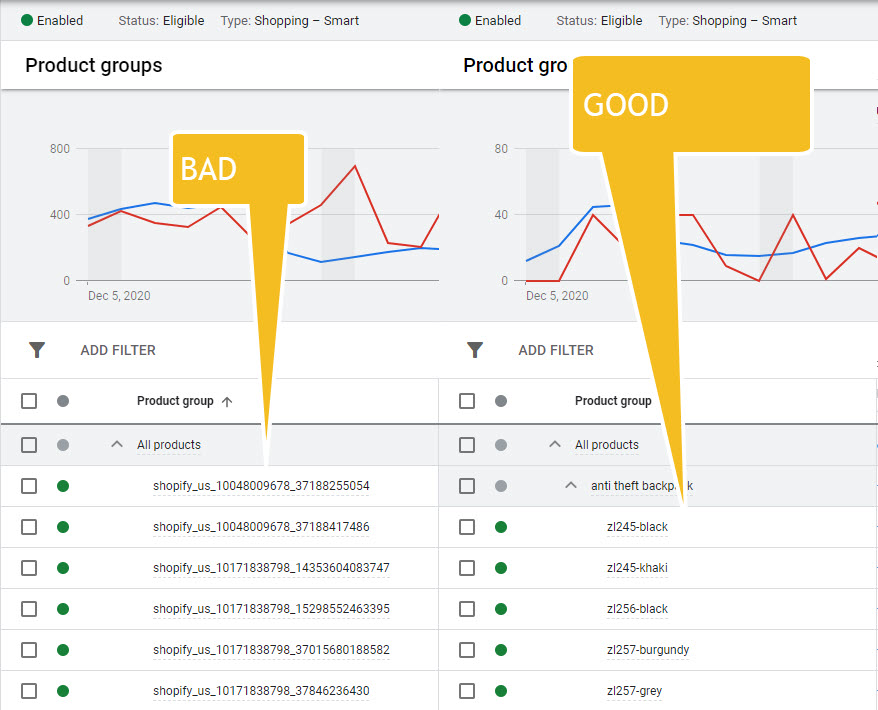The image size is (878, 710).
Task: Click the right panel filter funnel icon
Action: pos(475,350)
